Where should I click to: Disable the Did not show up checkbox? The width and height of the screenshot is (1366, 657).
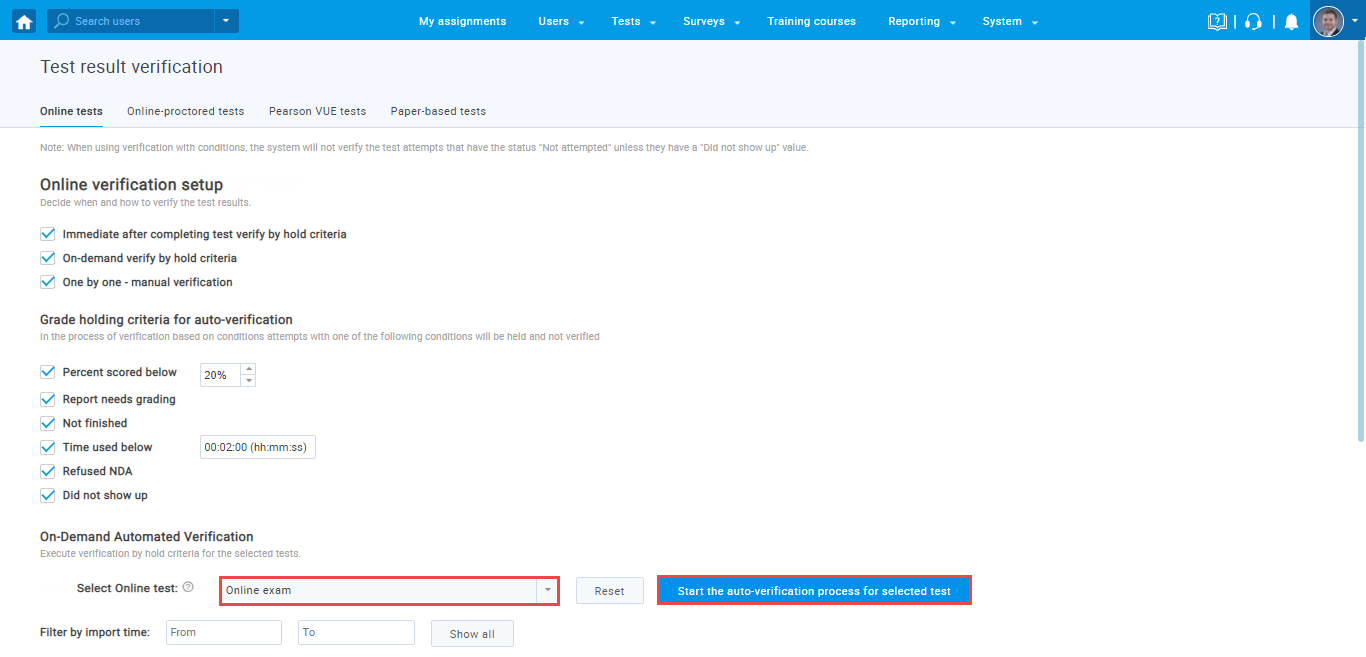point(47,495)
